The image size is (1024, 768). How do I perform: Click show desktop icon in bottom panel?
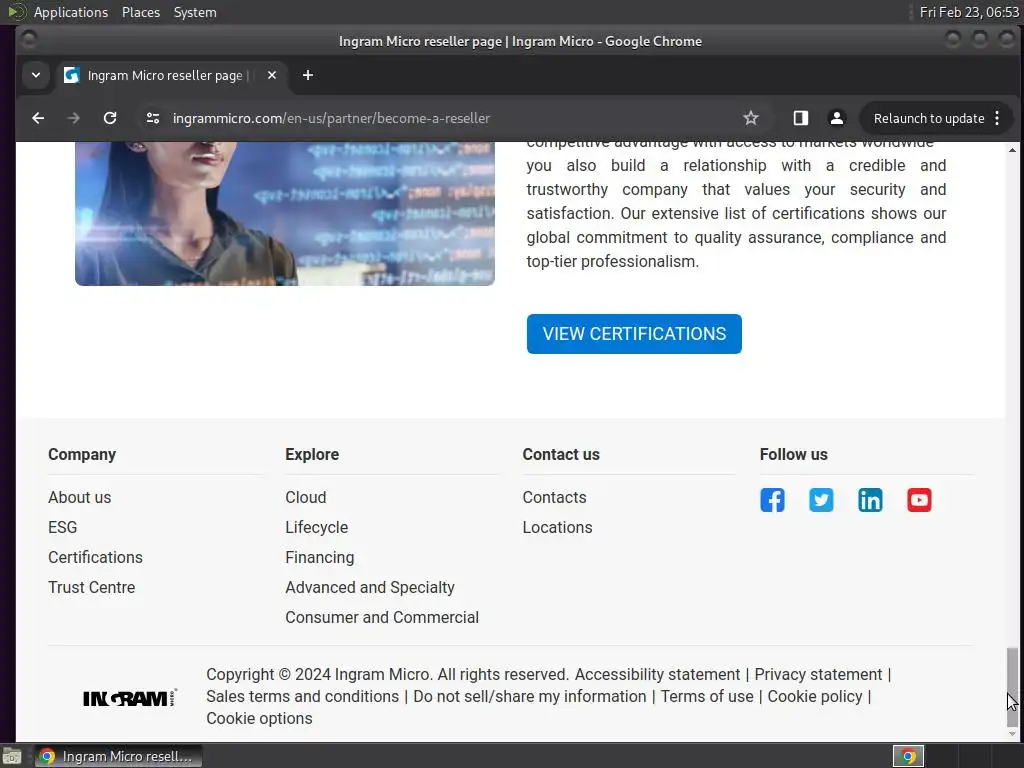point(11,756)
